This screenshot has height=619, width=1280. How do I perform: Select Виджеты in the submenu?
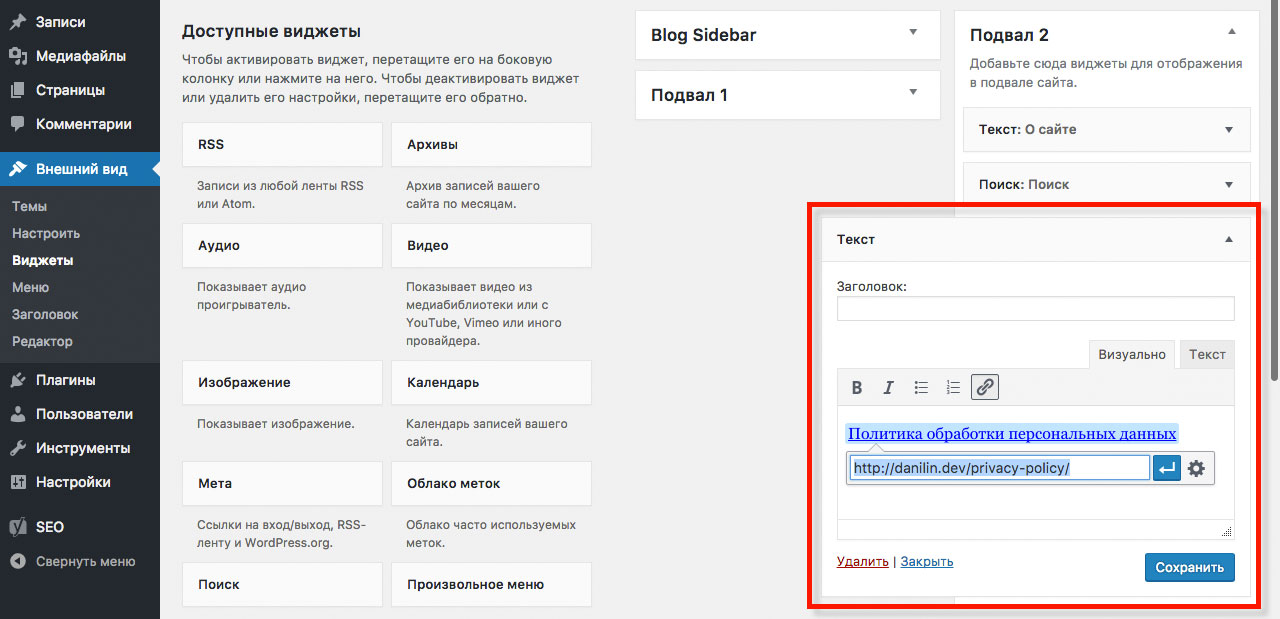tap(43, 260)
